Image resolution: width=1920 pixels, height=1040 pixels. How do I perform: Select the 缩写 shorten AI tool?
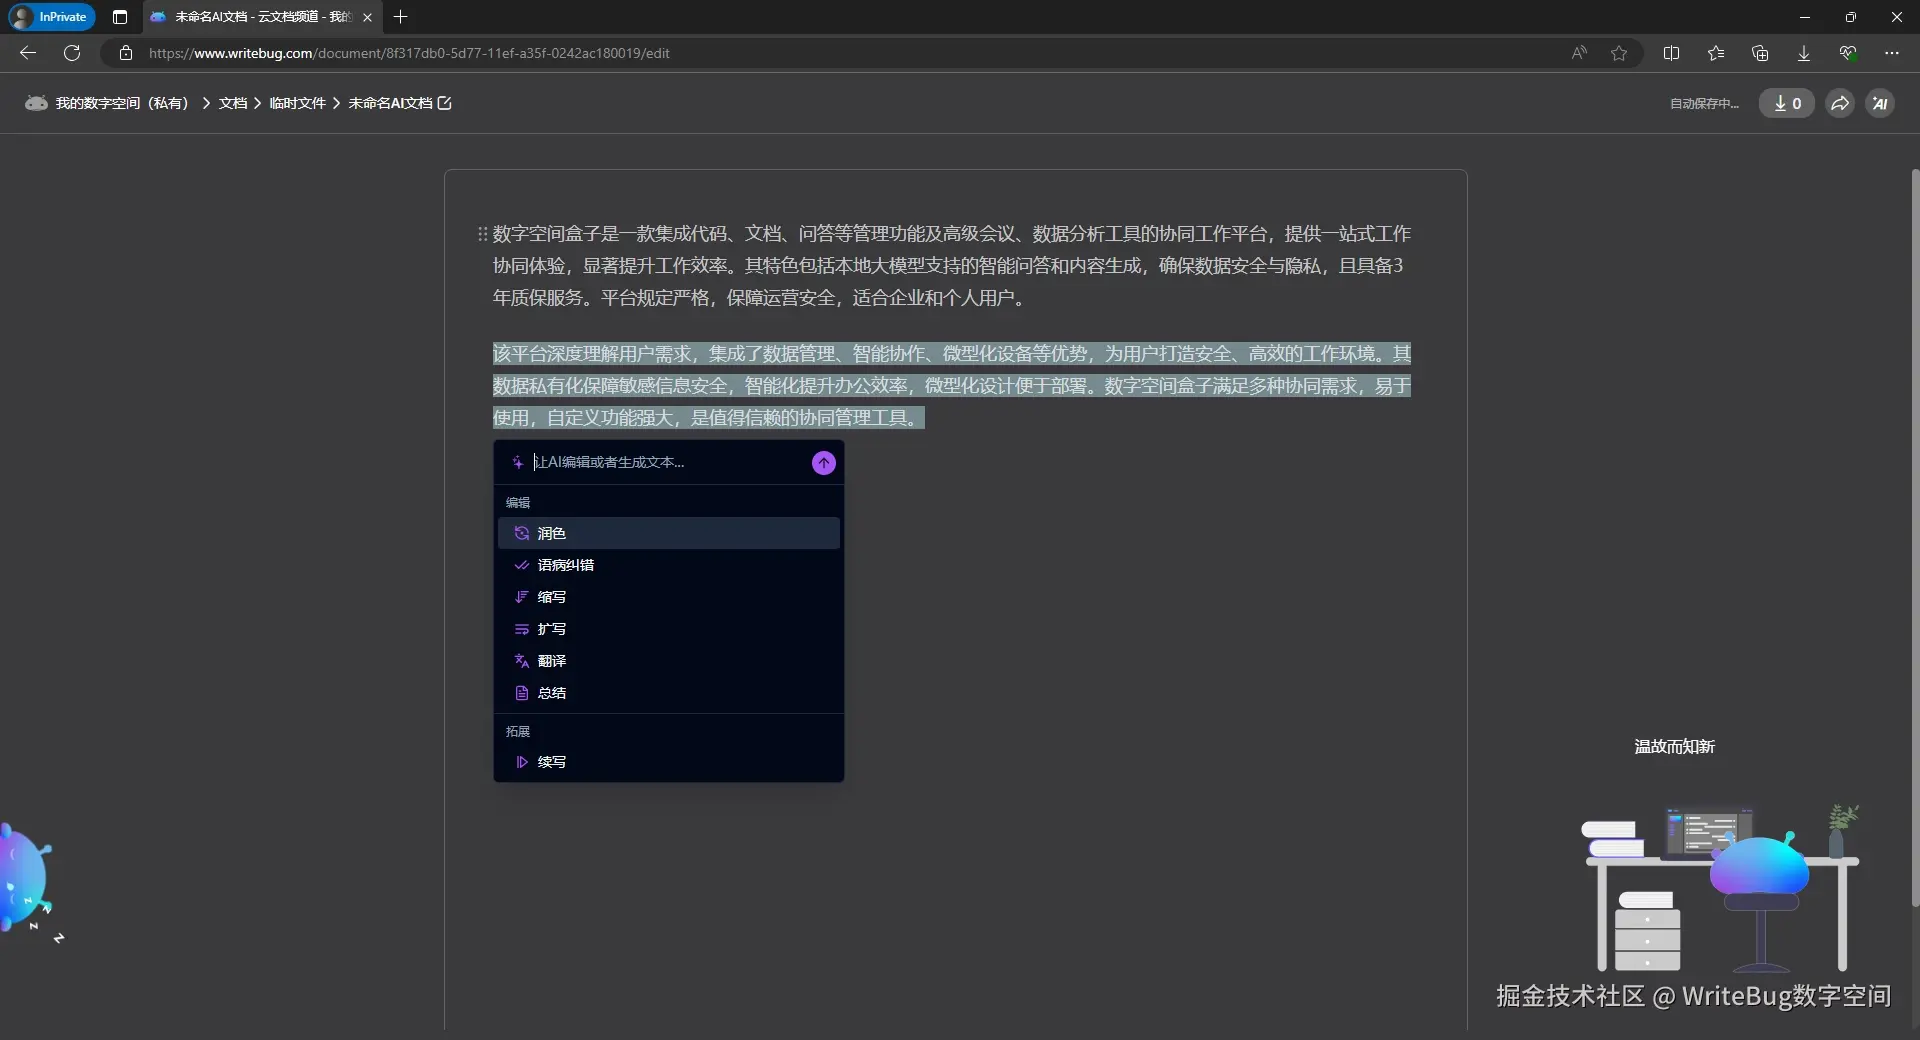[x=551, y=597]
